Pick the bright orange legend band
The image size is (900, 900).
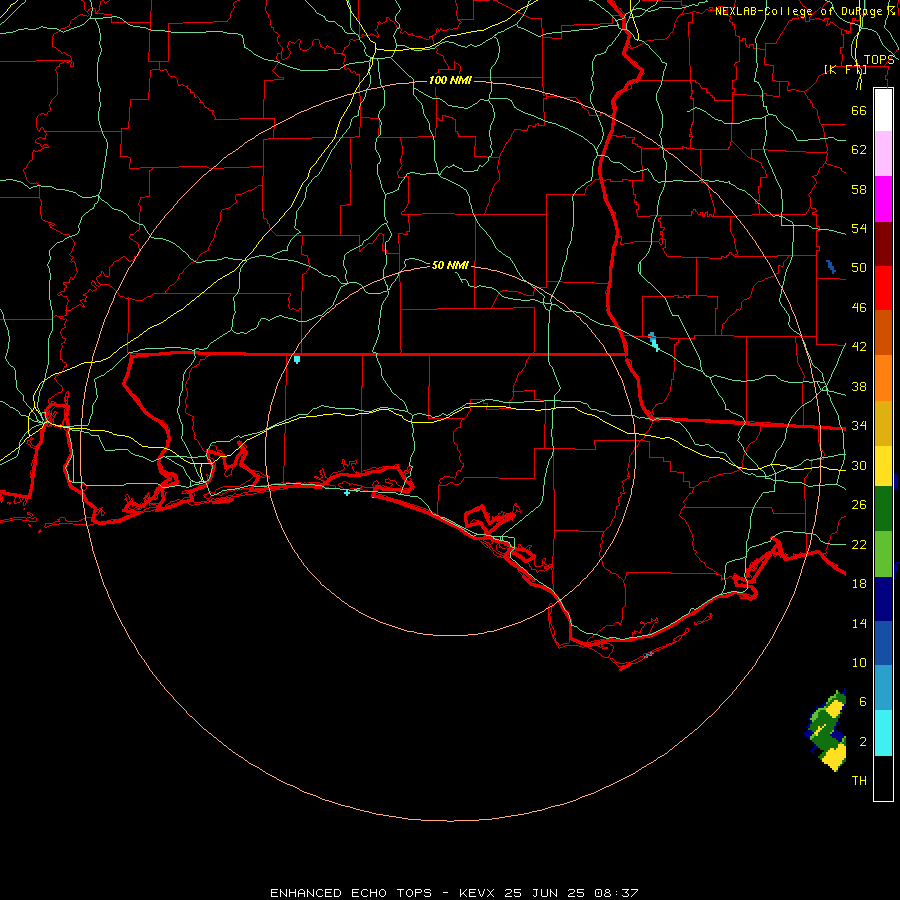click(883, 378)
